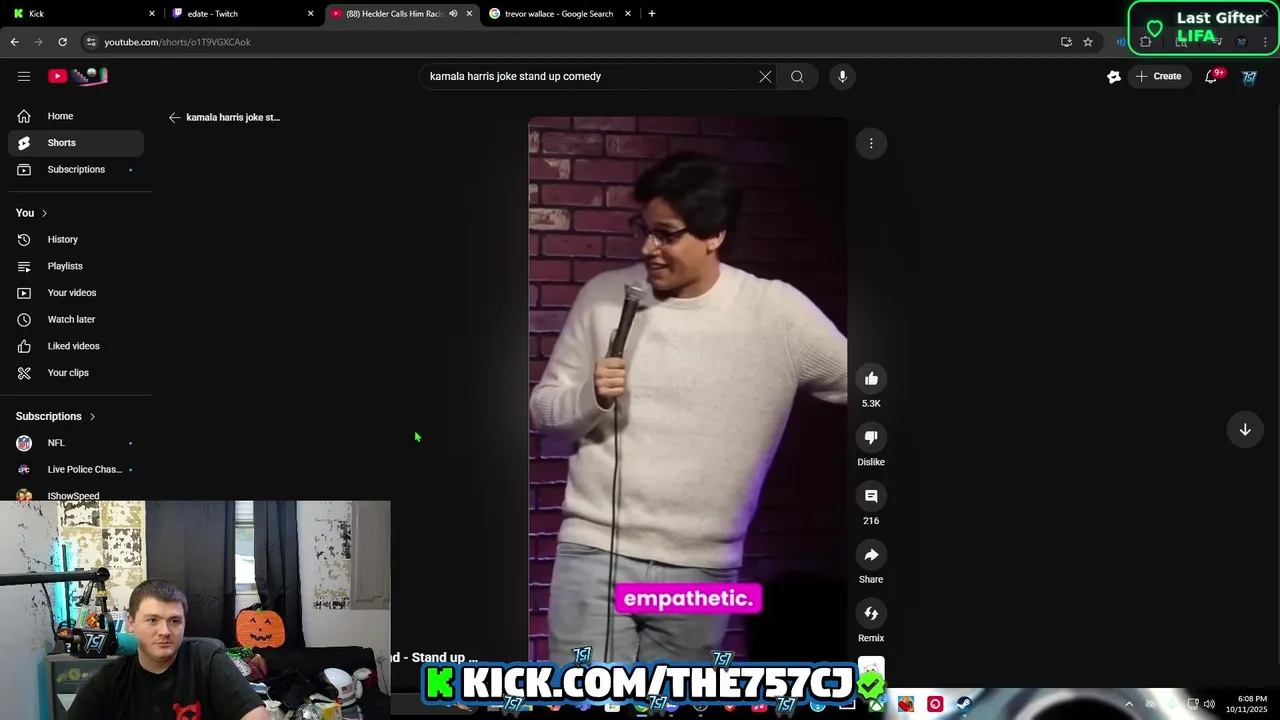The height and width of the screenshot is (720, 1280).
Task: Open Liked videos
Action: pyautogui.click(x=76, y=346)
